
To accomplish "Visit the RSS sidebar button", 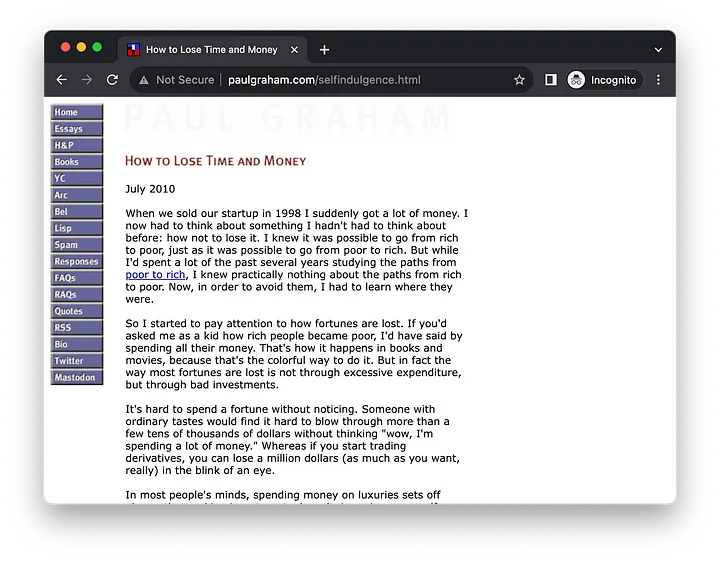I will click(x=77, y=327).
